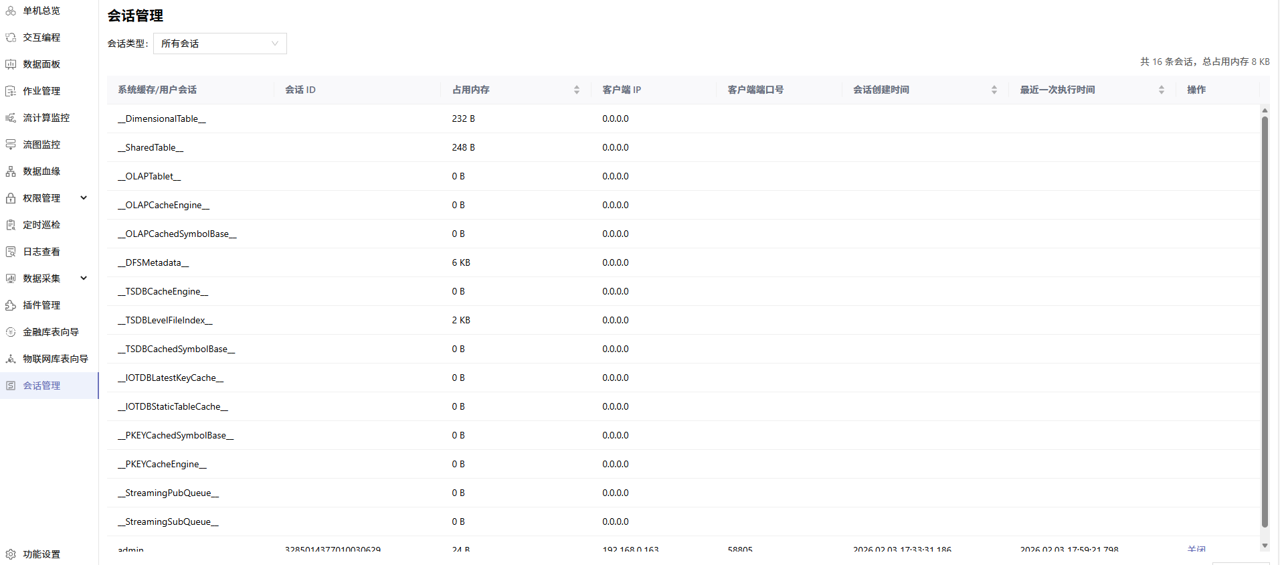Open 物联网库表向导 from sidebar
The height and width of the screenshot is (565, 1280).
[55, 359]
